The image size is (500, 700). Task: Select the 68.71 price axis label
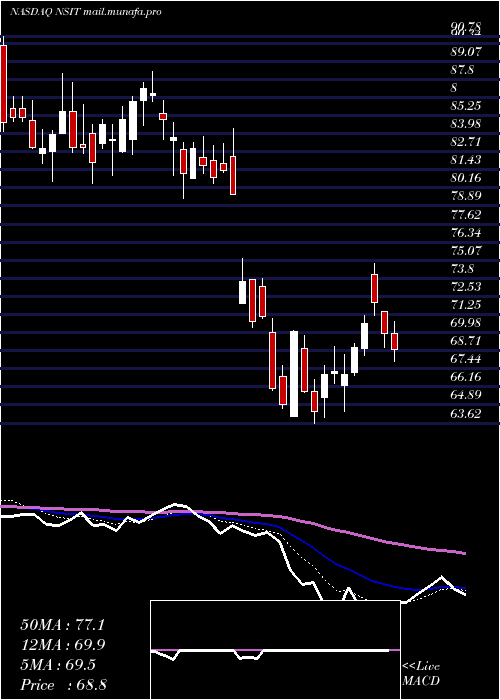pyautogui.click(x=467, y=342)
